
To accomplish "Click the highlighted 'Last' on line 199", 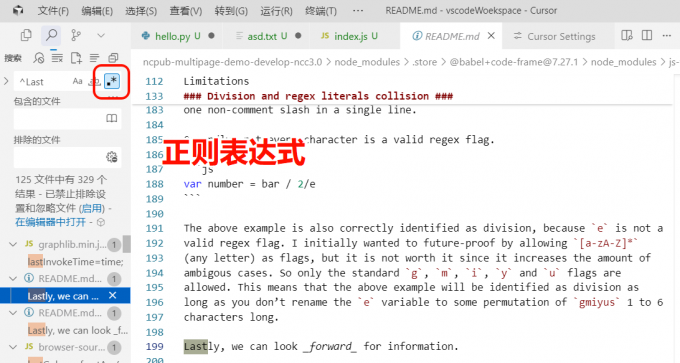I will [x=195, y=346].
